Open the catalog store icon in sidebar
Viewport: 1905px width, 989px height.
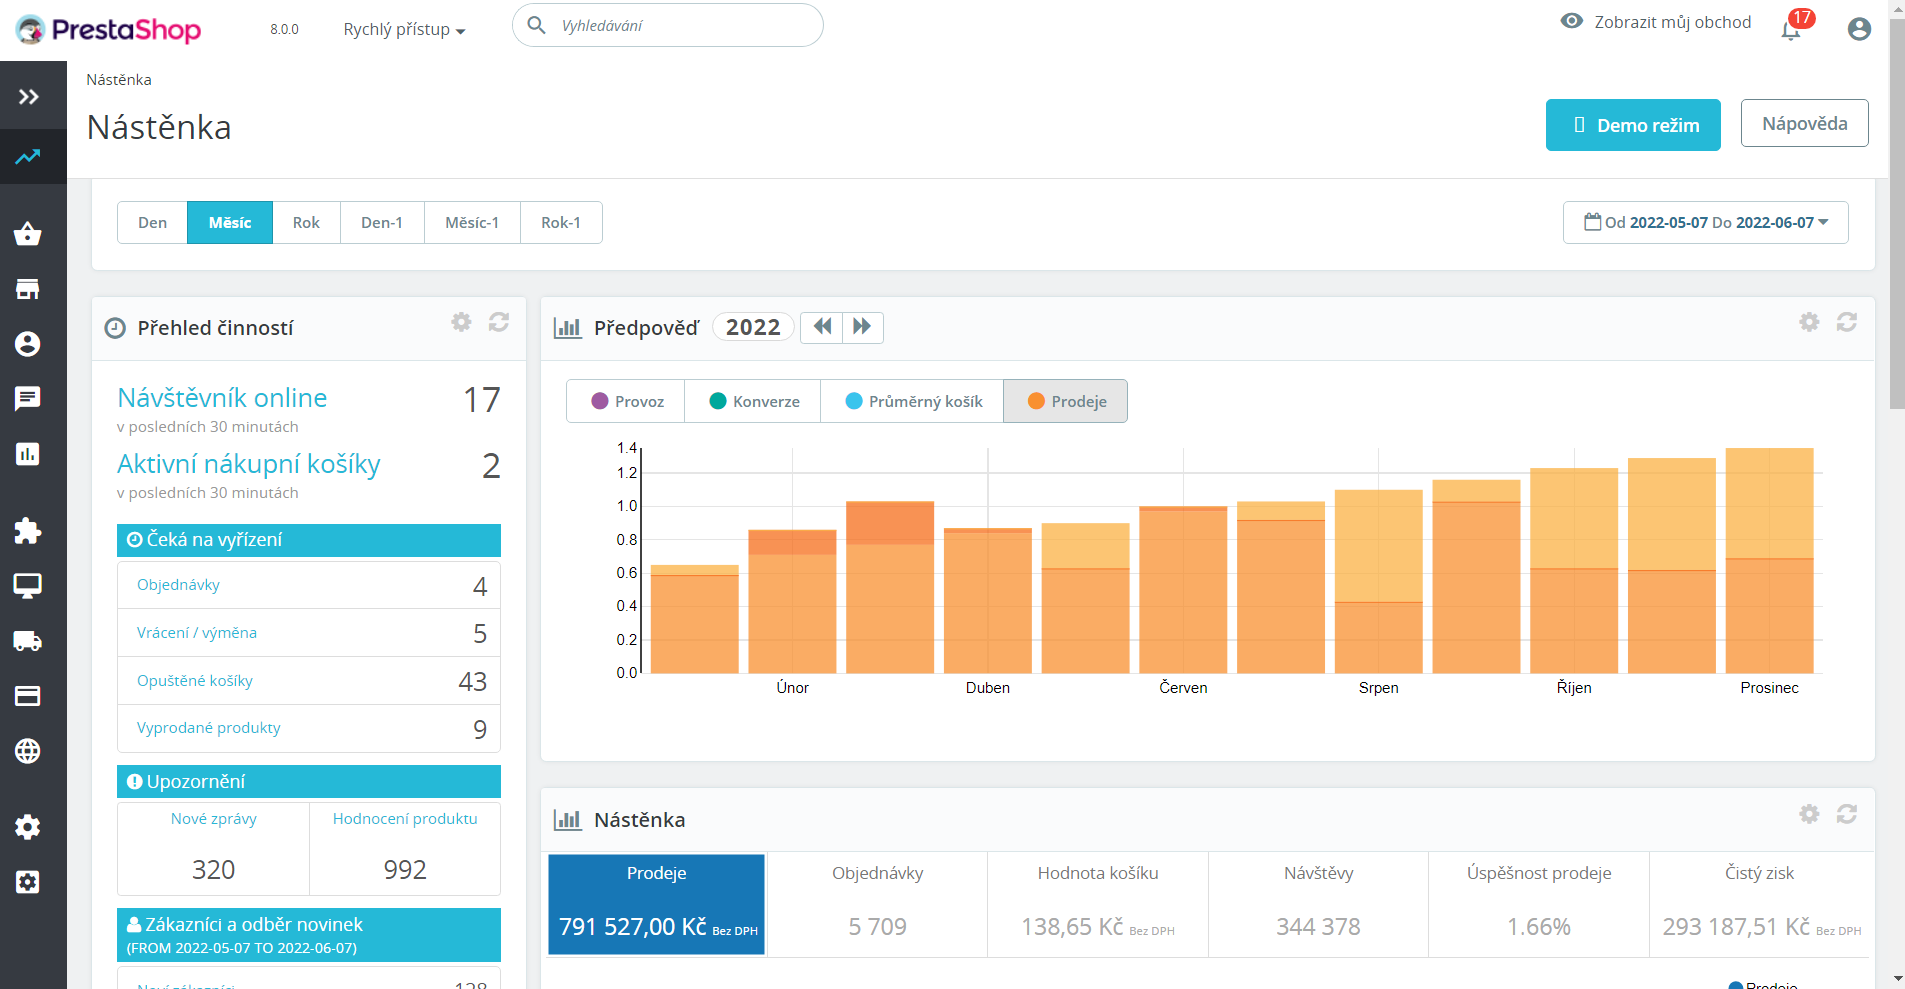(x=28, y=289)
